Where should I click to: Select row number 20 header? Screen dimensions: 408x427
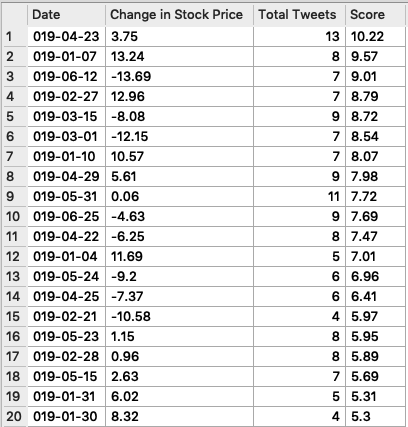tap(14, 417)
